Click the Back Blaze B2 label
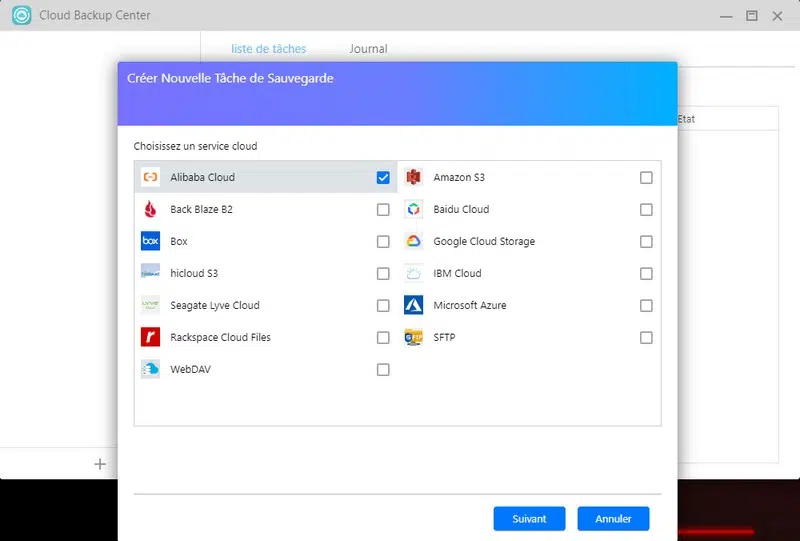The width and height of the screenshot is (800, 541). click(x=202, y=209)
